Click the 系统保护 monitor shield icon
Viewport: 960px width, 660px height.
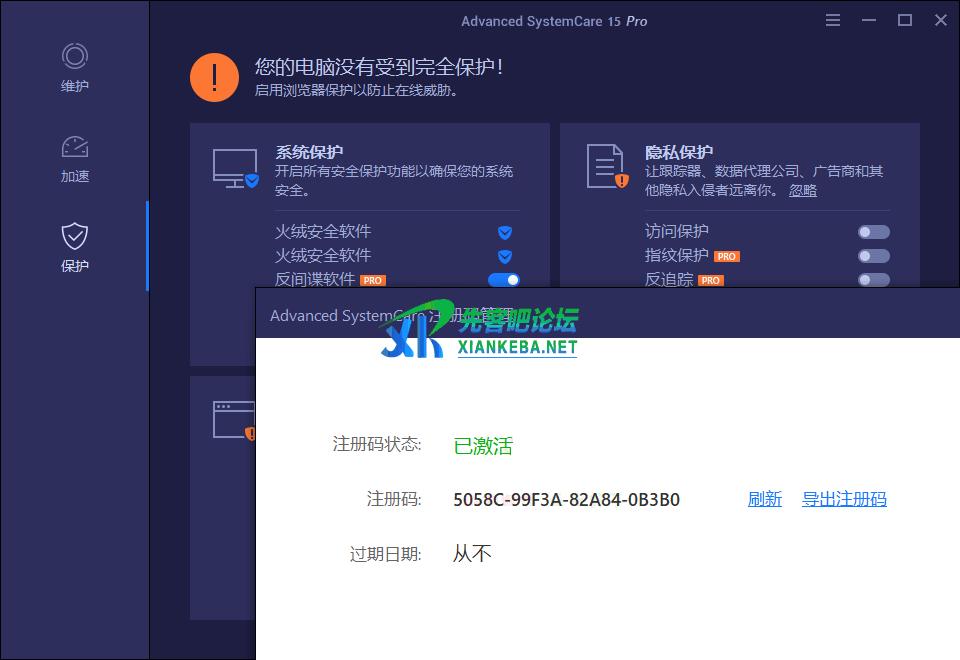(x=235, y=167)
